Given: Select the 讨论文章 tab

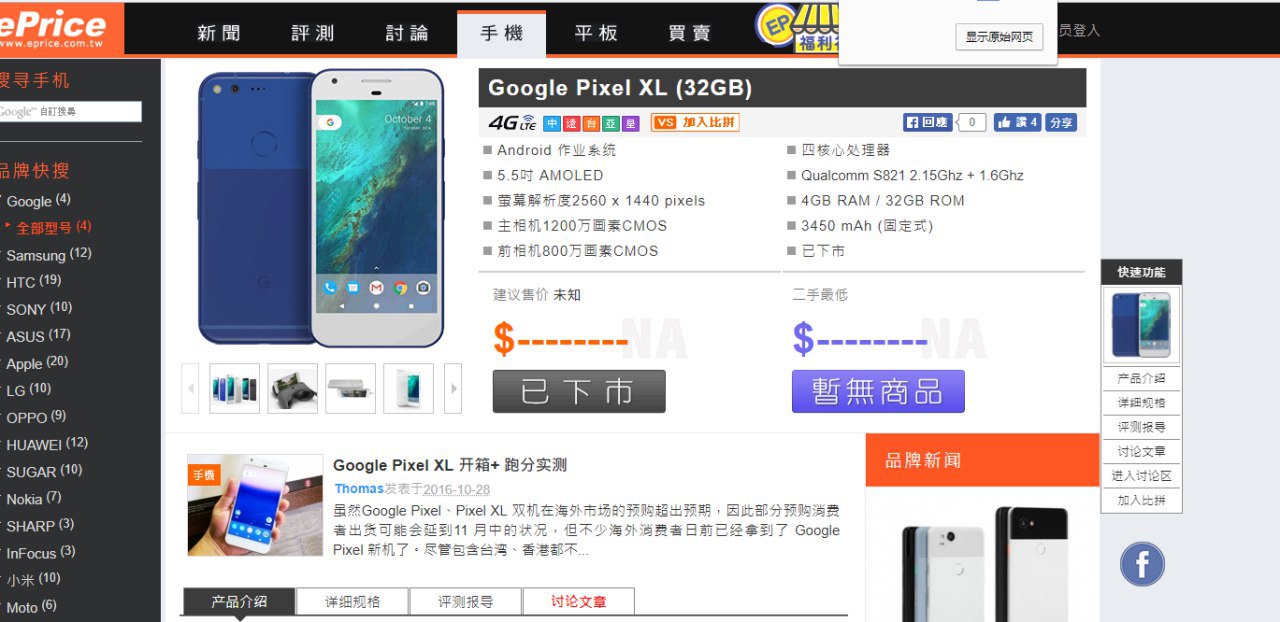Looking at the screenshot, I should pyautogui.click(x=579, y=602).
